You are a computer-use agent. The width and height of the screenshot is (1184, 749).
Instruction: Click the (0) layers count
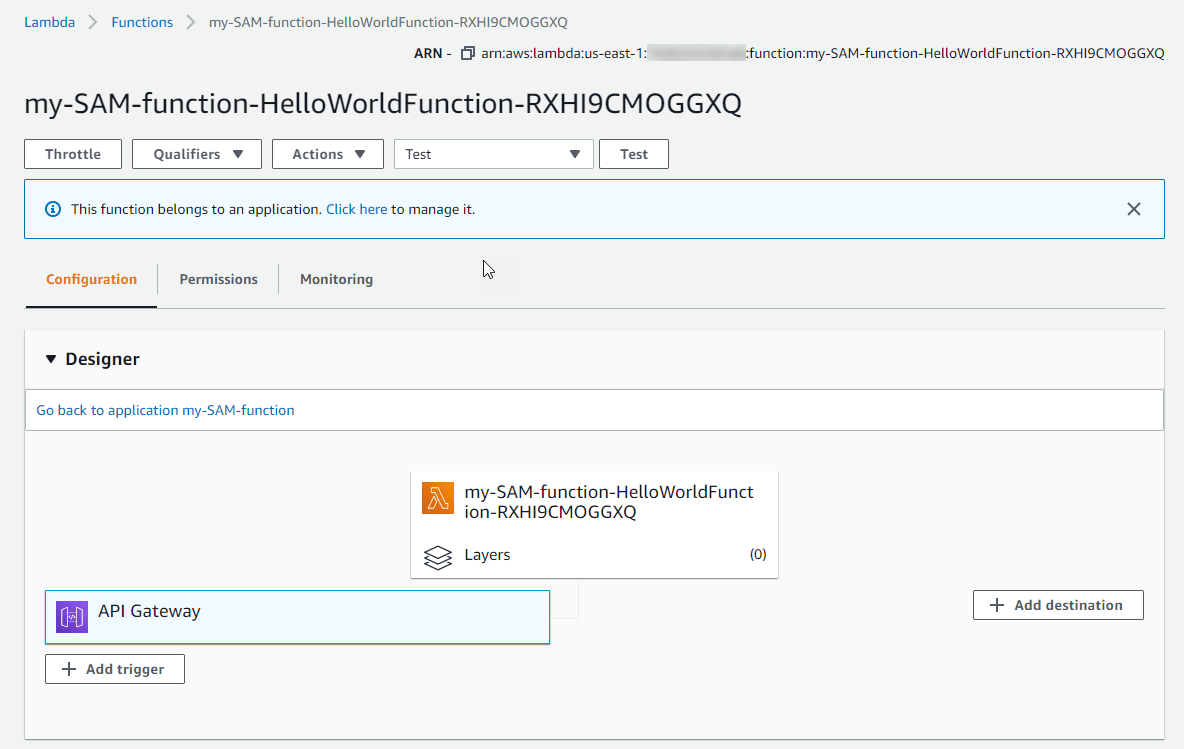[758, 554]
